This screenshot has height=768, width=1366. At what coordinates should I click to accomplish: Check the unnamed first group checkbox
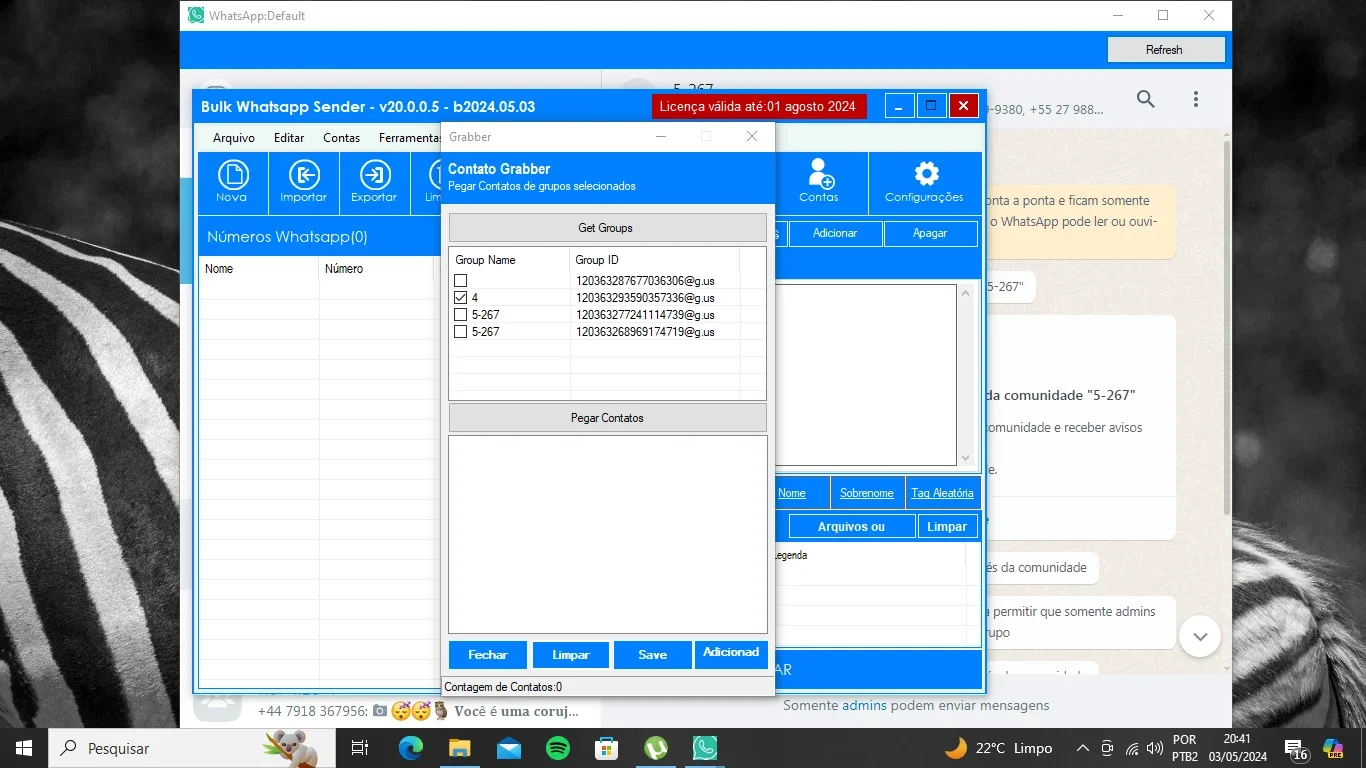coord(461,281)
